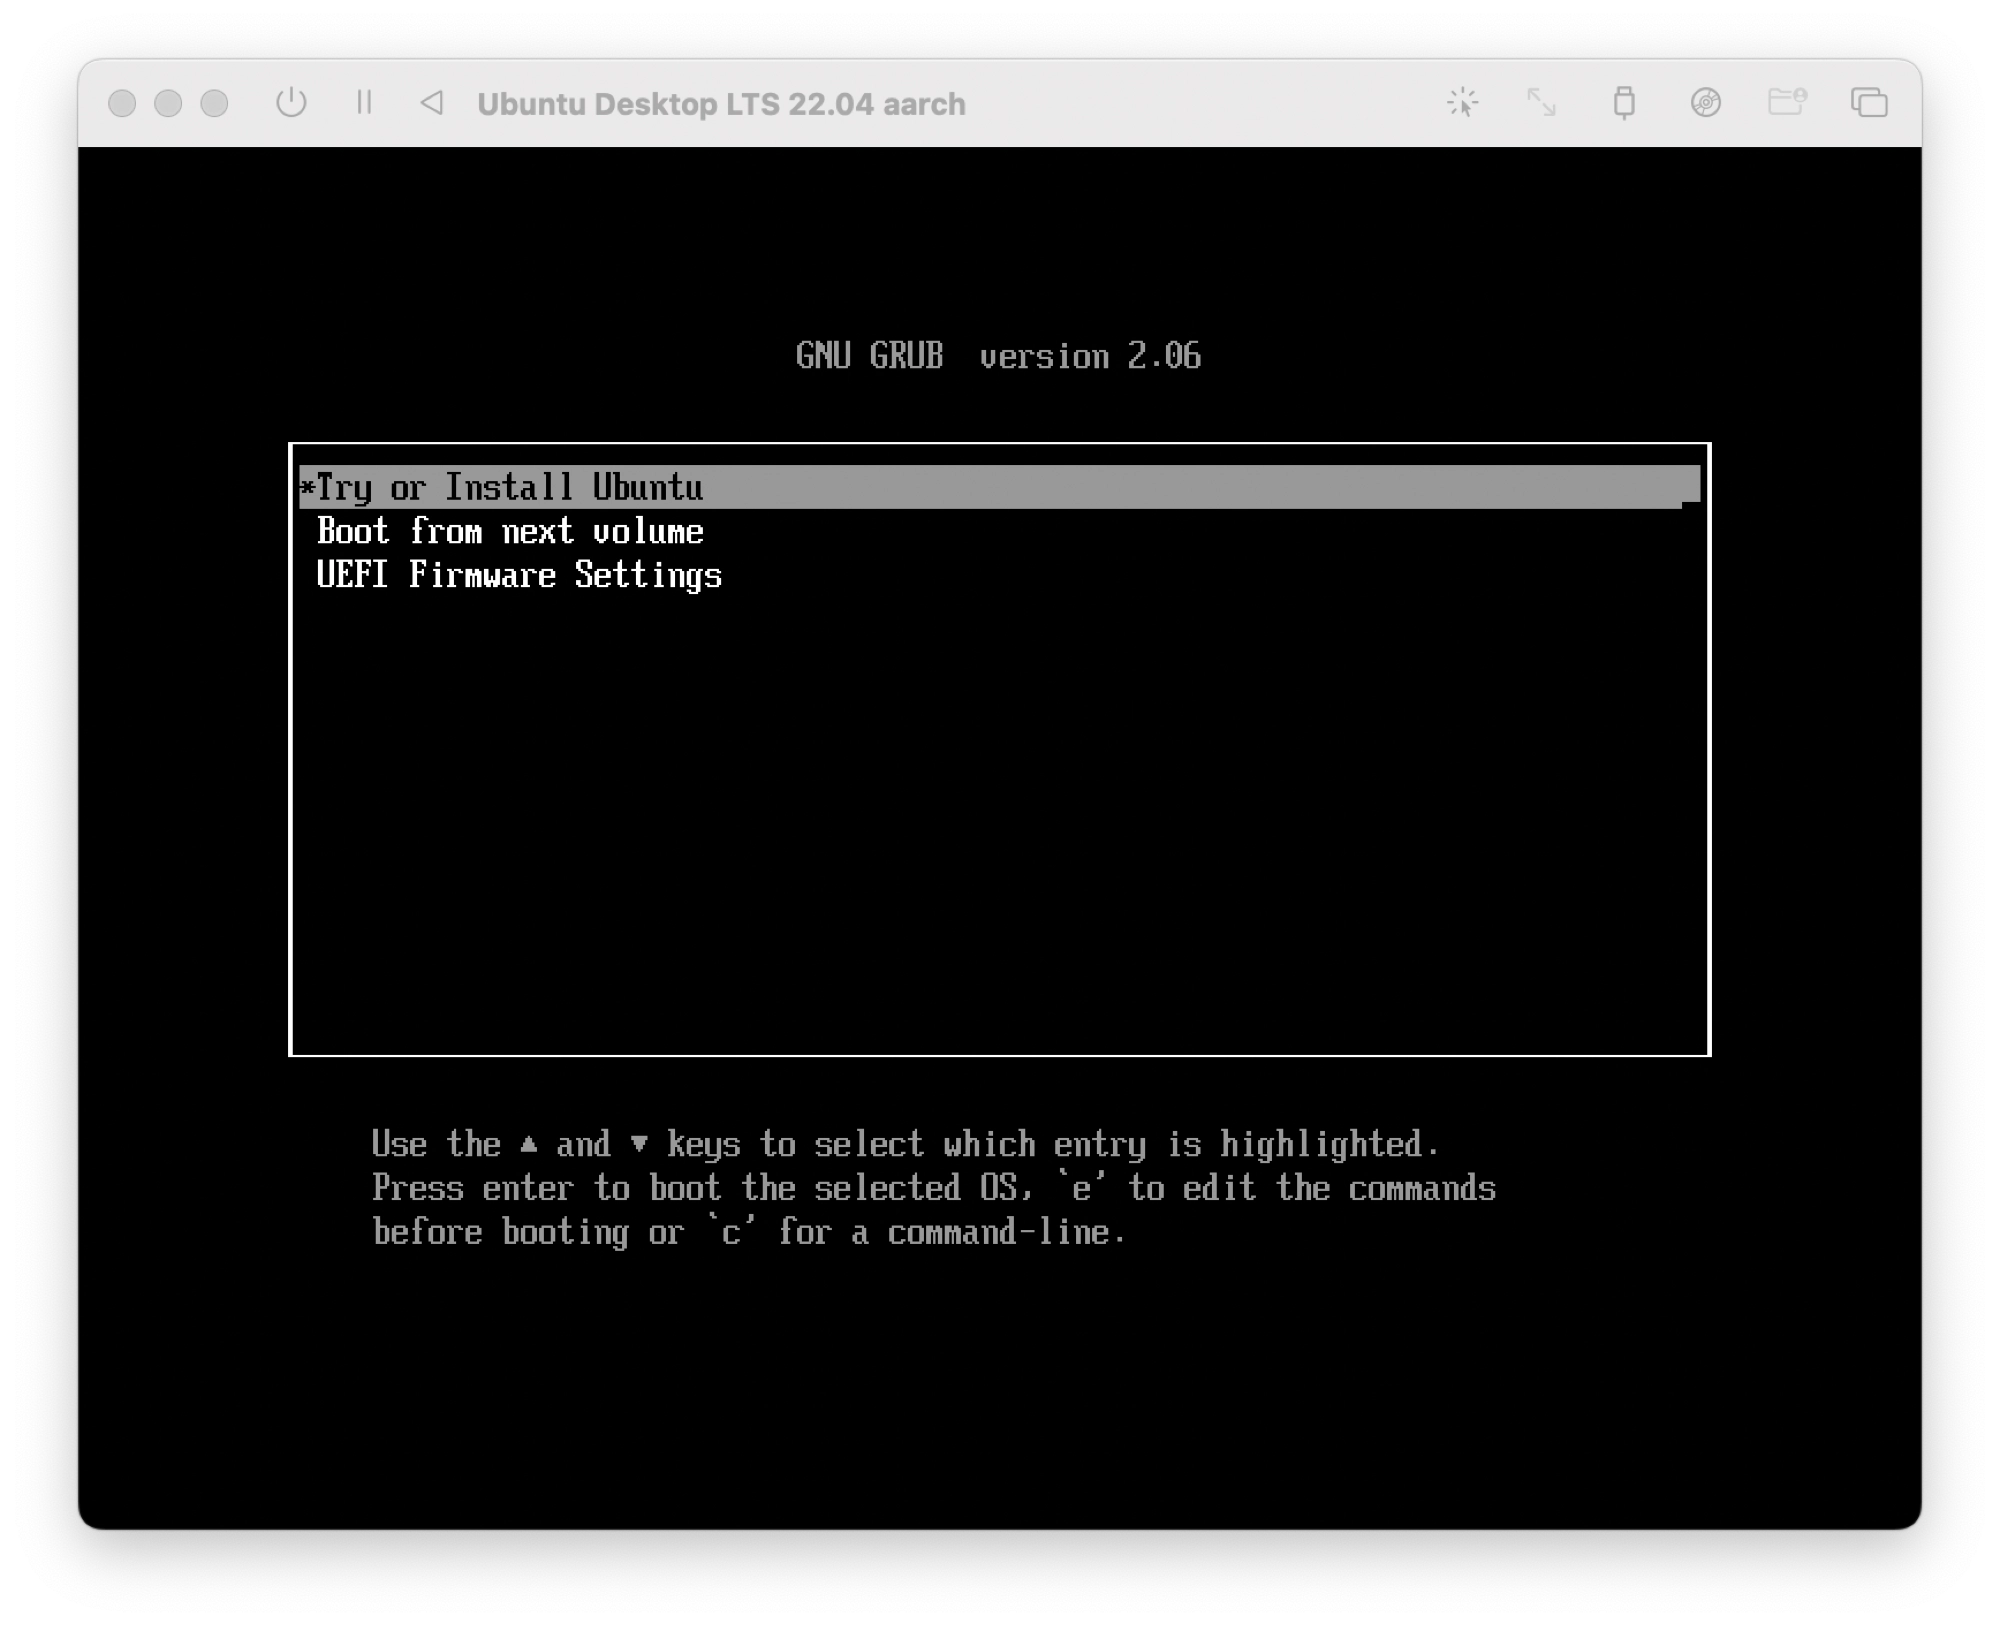Minimize the VM window with the middle traffic-light button
Viewport: 2000px width, 1626px height.
point(168,103)
